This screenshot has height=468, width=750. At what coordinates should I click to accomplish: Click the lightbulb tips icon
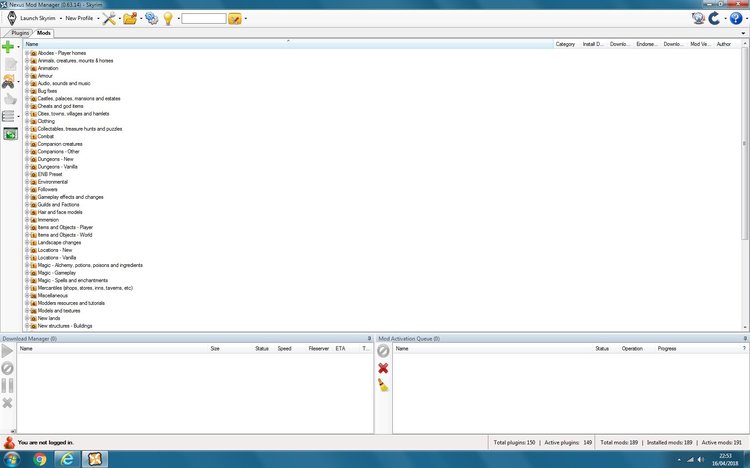pyautogui.click(x=168, y=18)
